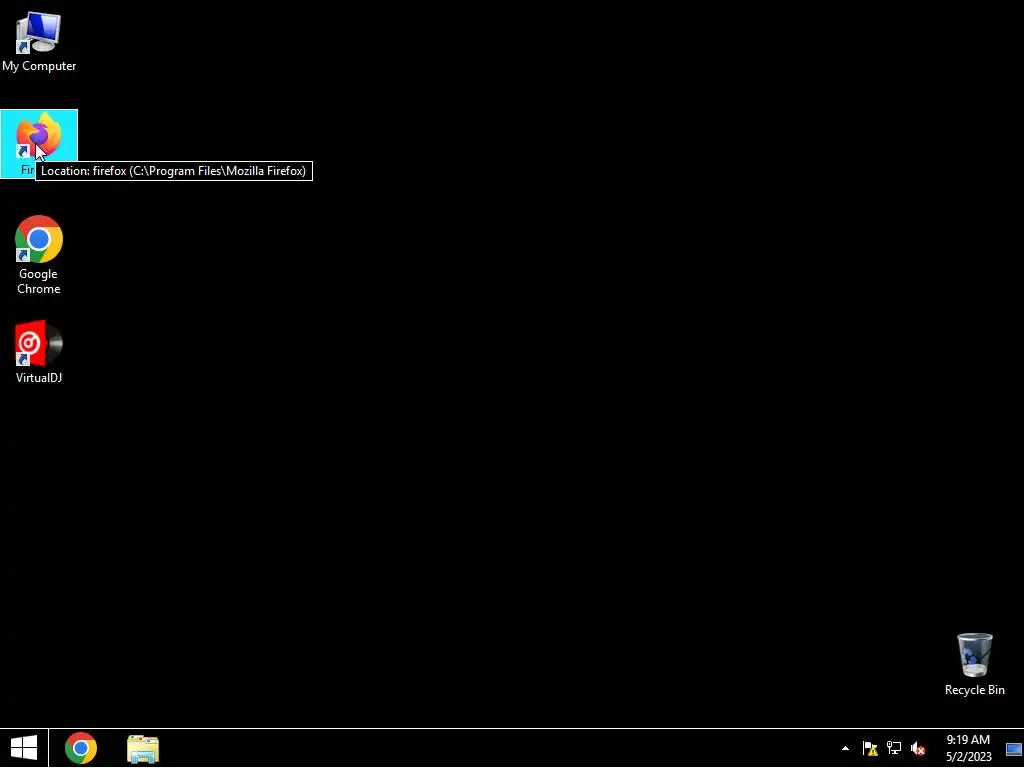
Task: Open the Action Center flag icon
Action: tap(870, 748)
